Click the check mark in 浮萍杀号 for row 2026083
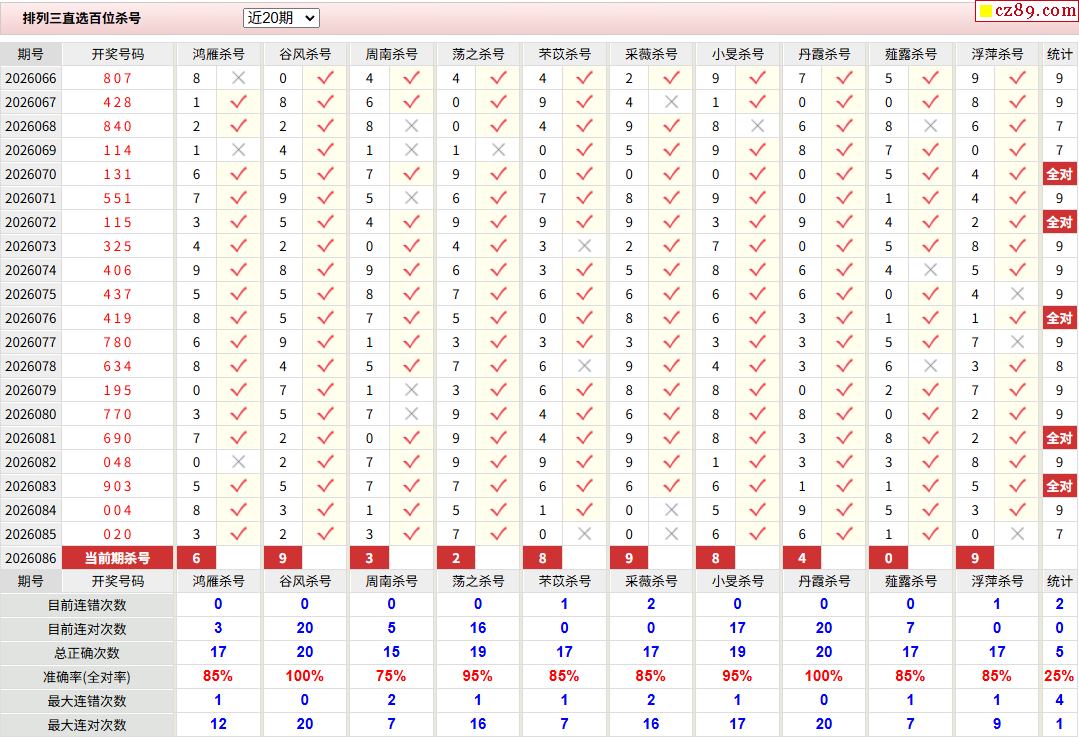This screenshot has width=1079, height=737. point(1017,486)
